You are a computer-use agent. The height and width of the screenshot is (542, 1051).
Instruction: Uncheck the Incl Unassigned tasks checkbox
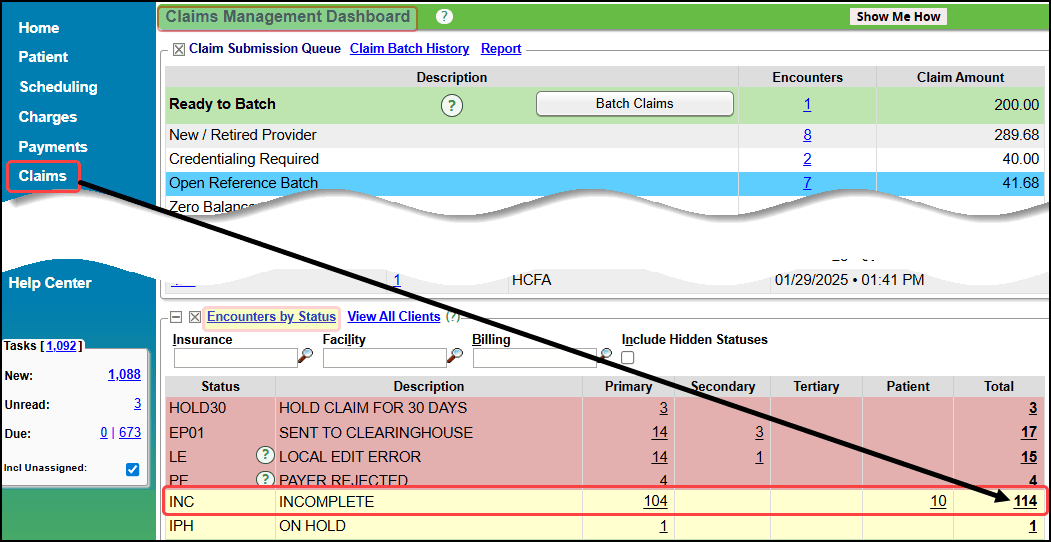pos(133,469)
